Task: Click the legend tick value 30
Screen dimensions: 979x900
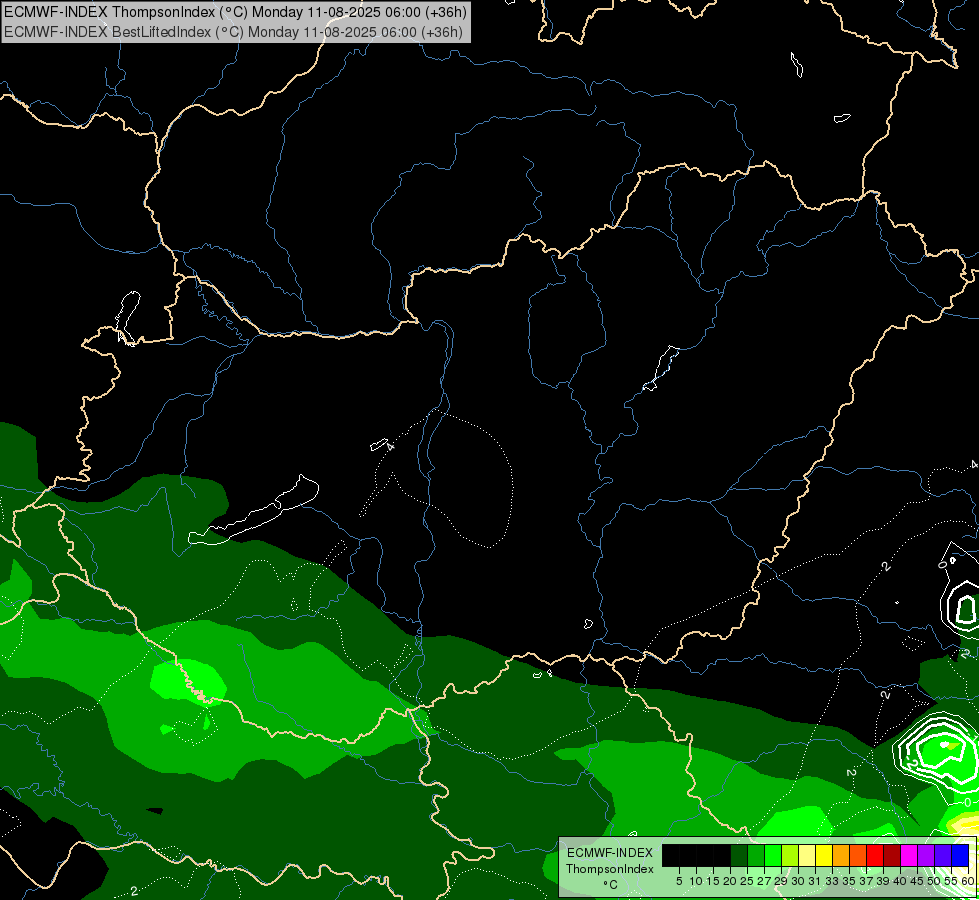Action: (798, 881)
